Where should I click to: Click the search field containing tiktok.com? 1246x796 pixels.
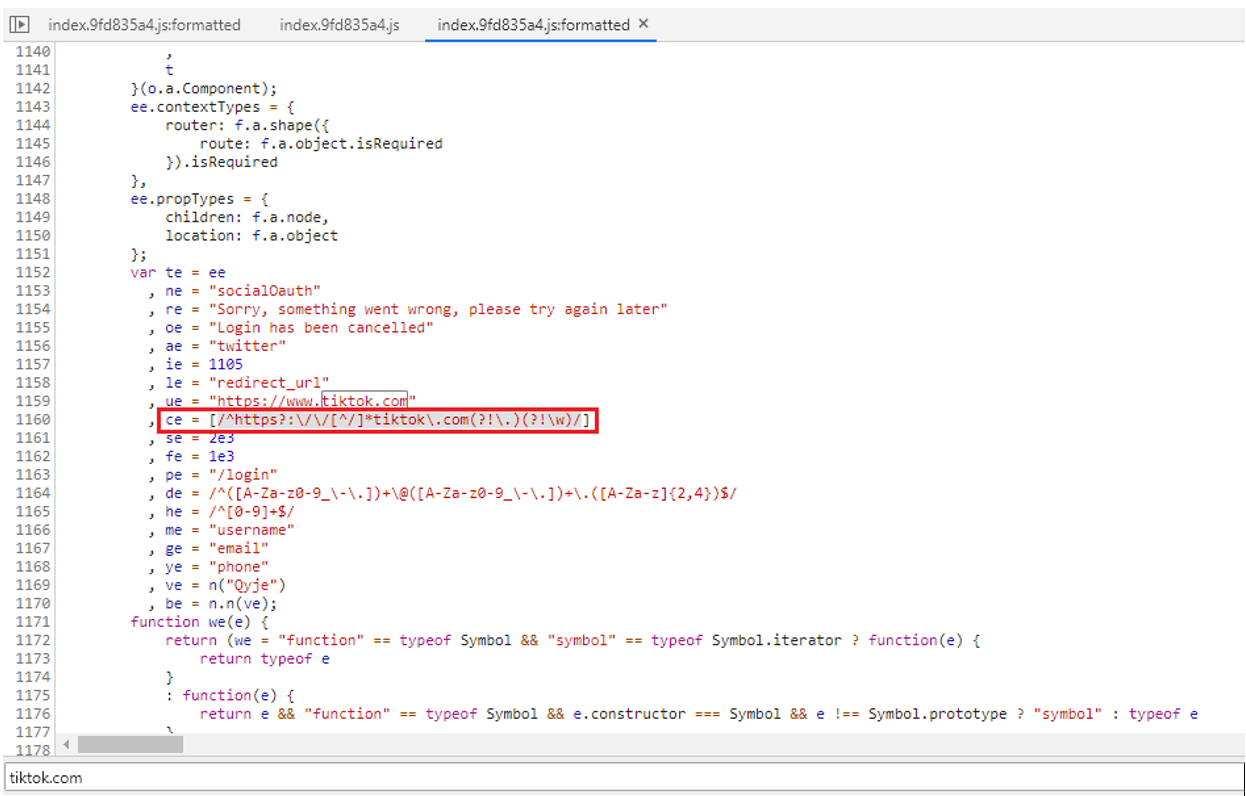tap(620, 778)
